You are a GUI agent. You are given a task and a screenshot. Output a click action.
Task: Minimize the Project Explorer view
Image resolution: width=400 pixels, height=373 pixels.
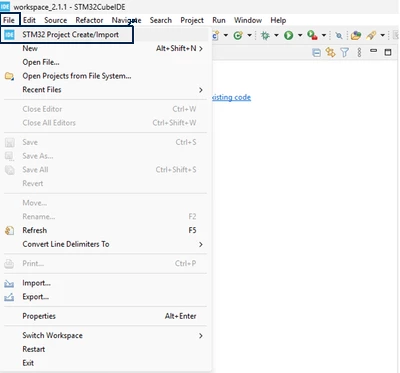tap(374, 51)
